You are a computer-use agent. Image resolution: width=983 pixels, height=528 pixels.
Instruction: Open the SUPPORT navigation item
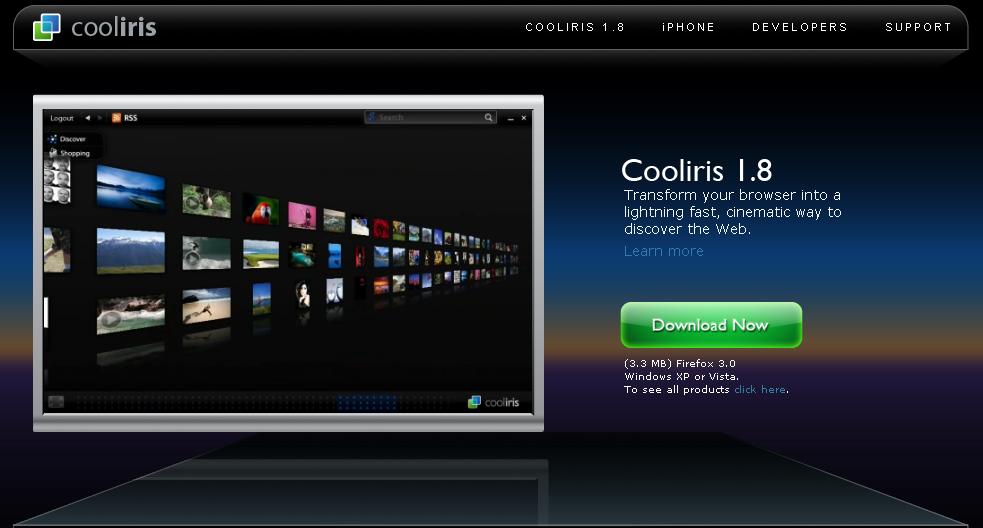[918, 27]
